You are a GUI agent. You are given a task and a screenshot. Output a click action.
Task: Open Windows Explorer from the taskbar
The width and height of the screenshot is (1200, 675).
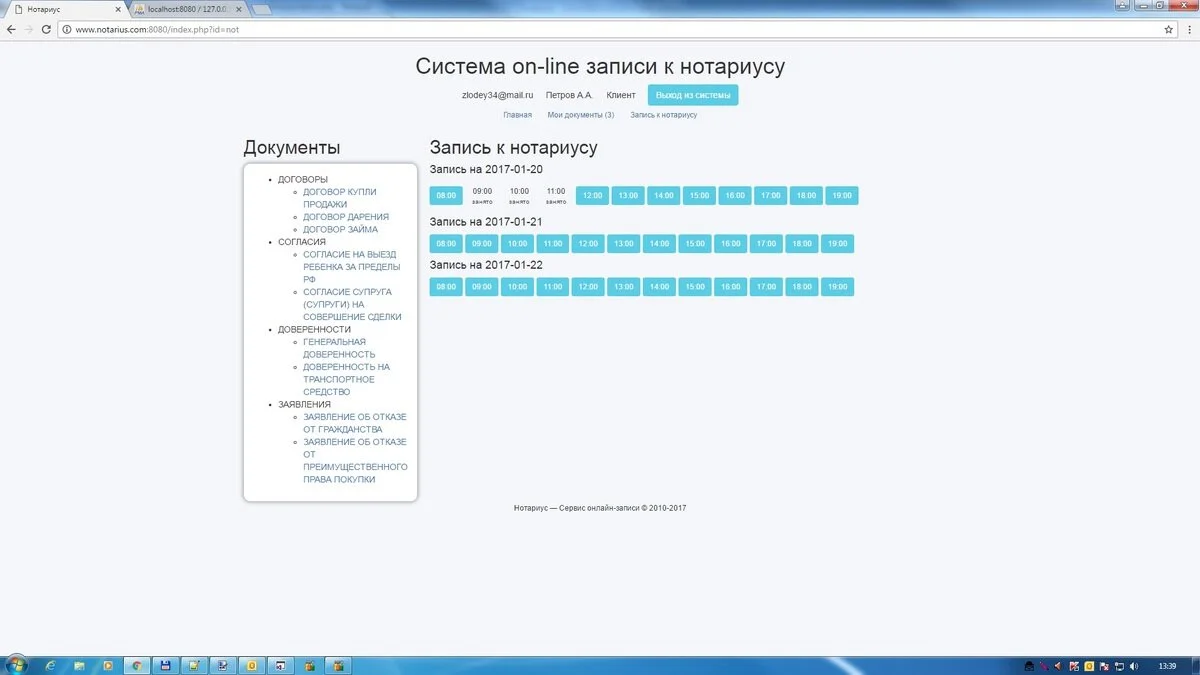tap(78, 663)
